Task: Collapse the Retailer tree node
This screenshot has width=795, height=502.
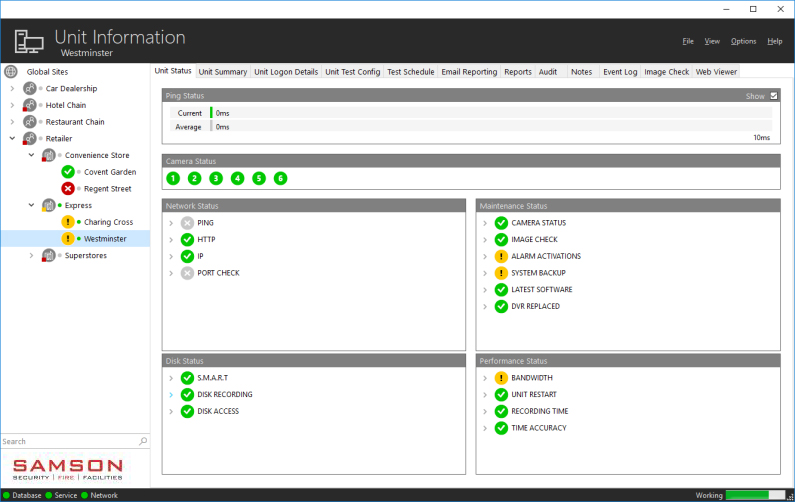Action: 12,139
